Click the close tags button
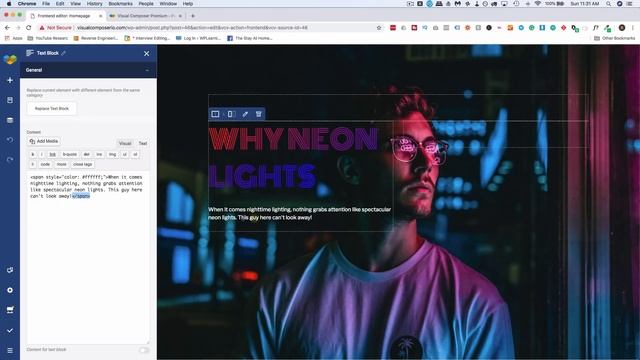640x360 pixels. tap(82, 164)
